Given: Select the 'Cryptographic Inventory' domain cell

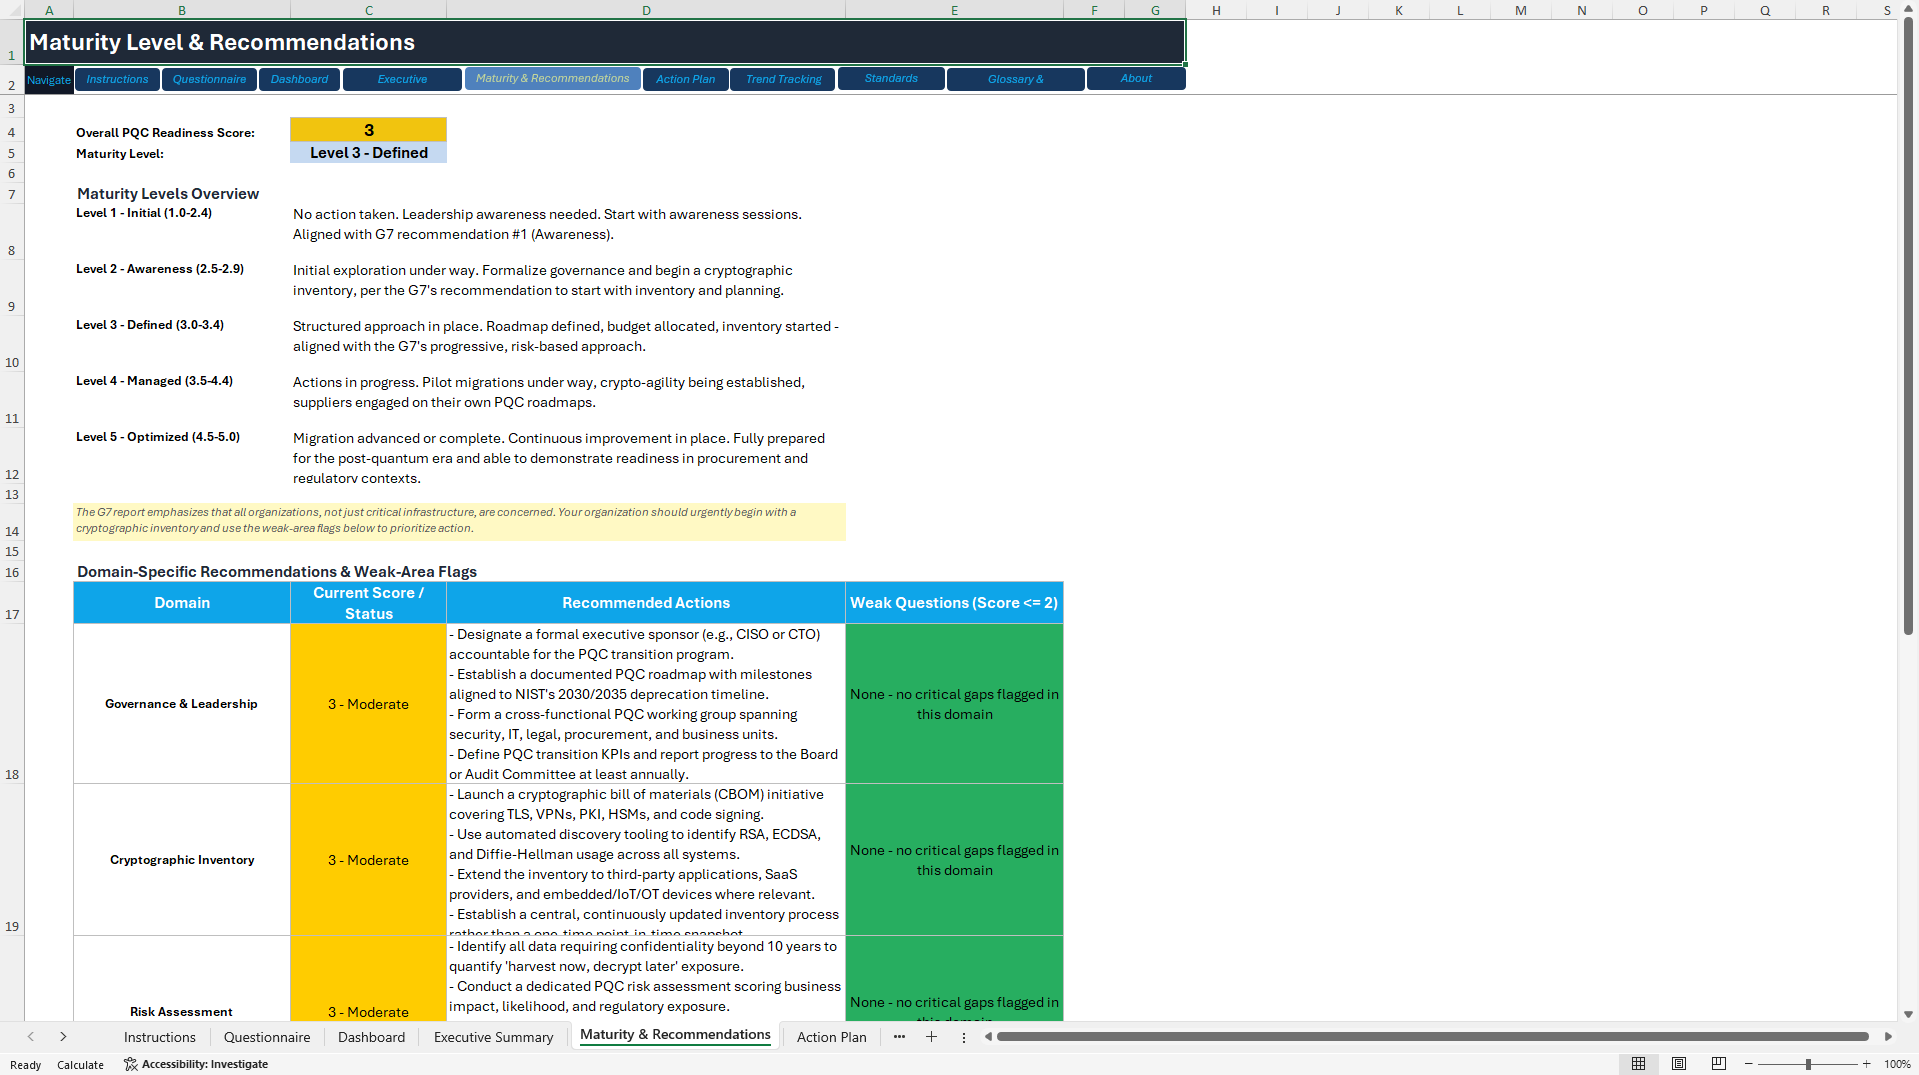Looking at the screenshot, I should coord(182,860).
